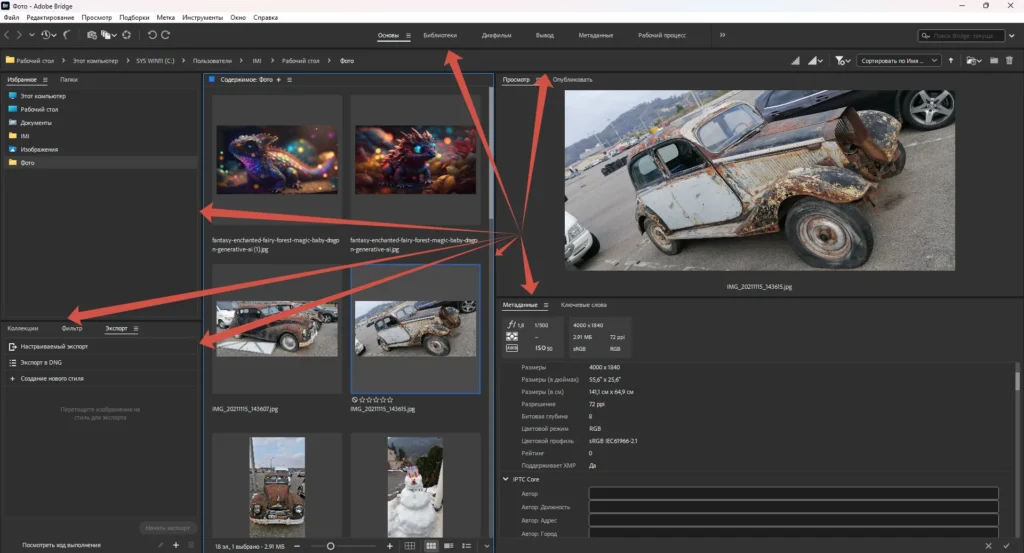Open thumbnail options triangle dropdown

pyautogui.click(x=814, y=61)
